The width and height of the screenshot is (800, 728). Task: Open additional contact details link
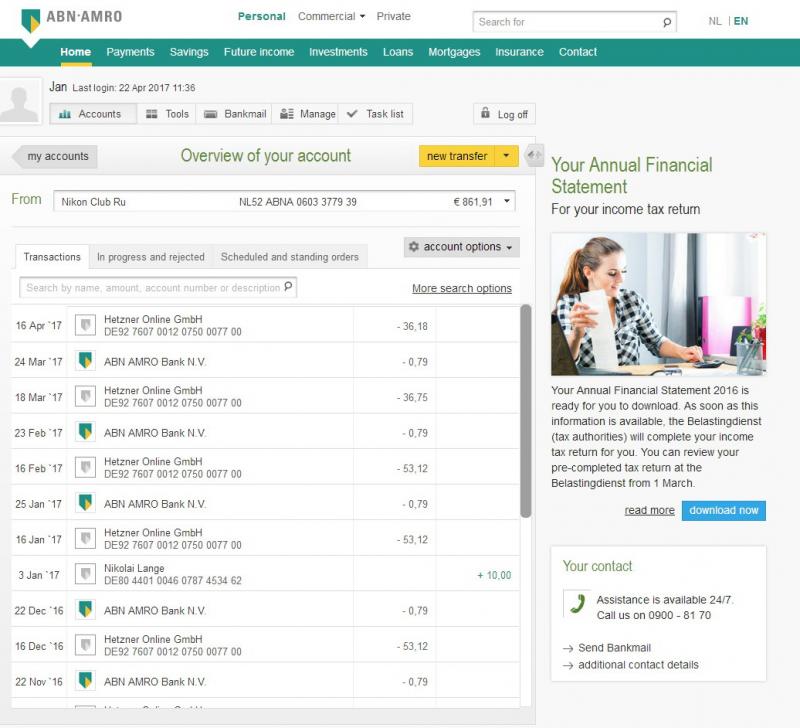click(x=638, y=665)
